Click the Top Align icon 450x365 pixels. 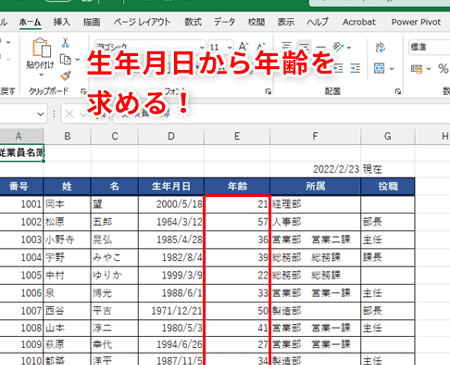[287, 47]
